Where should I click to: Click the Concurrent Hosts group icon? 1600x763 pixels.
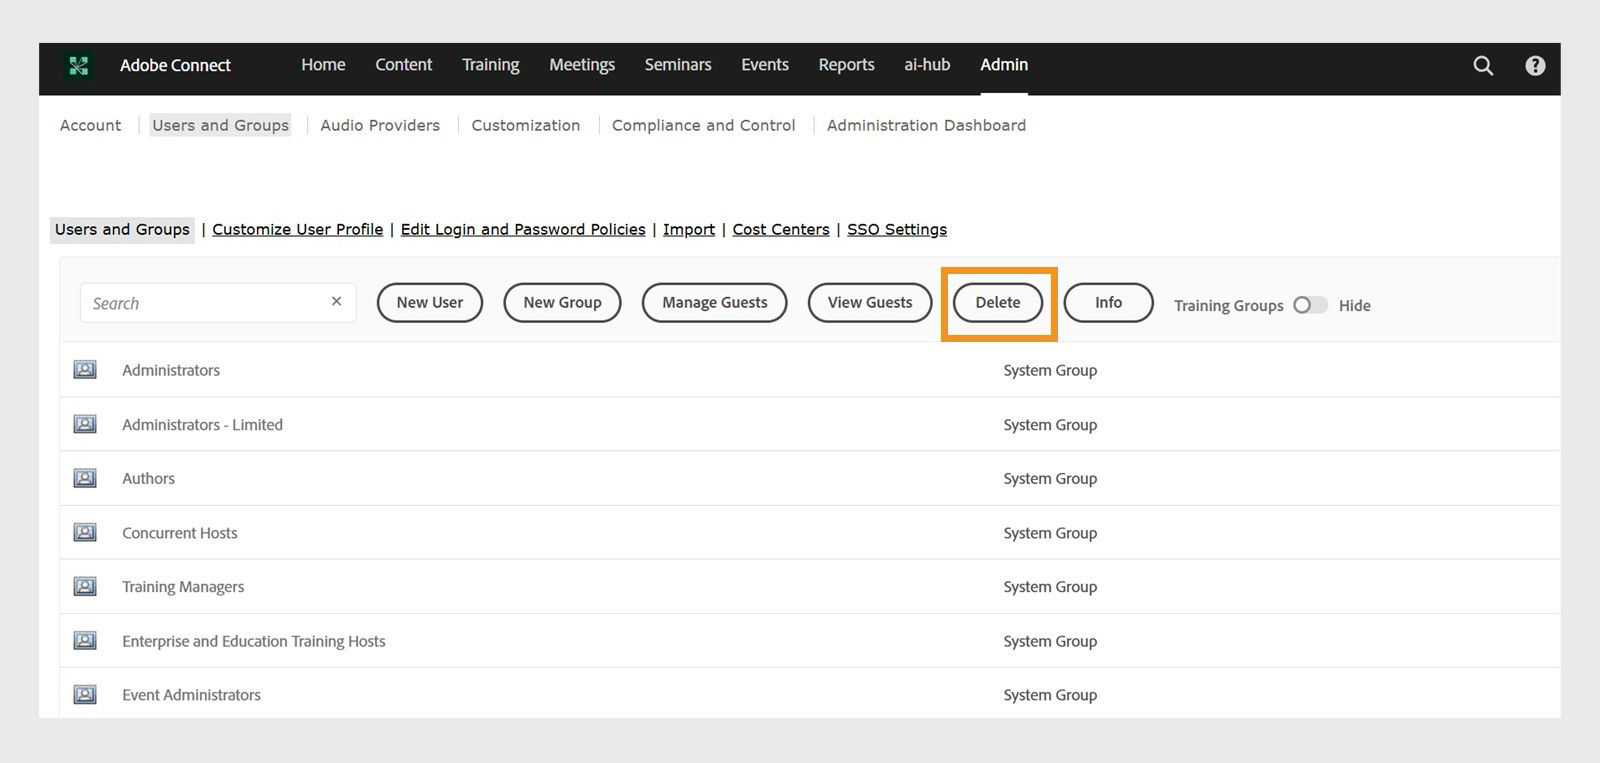click(x=85, y=532)
